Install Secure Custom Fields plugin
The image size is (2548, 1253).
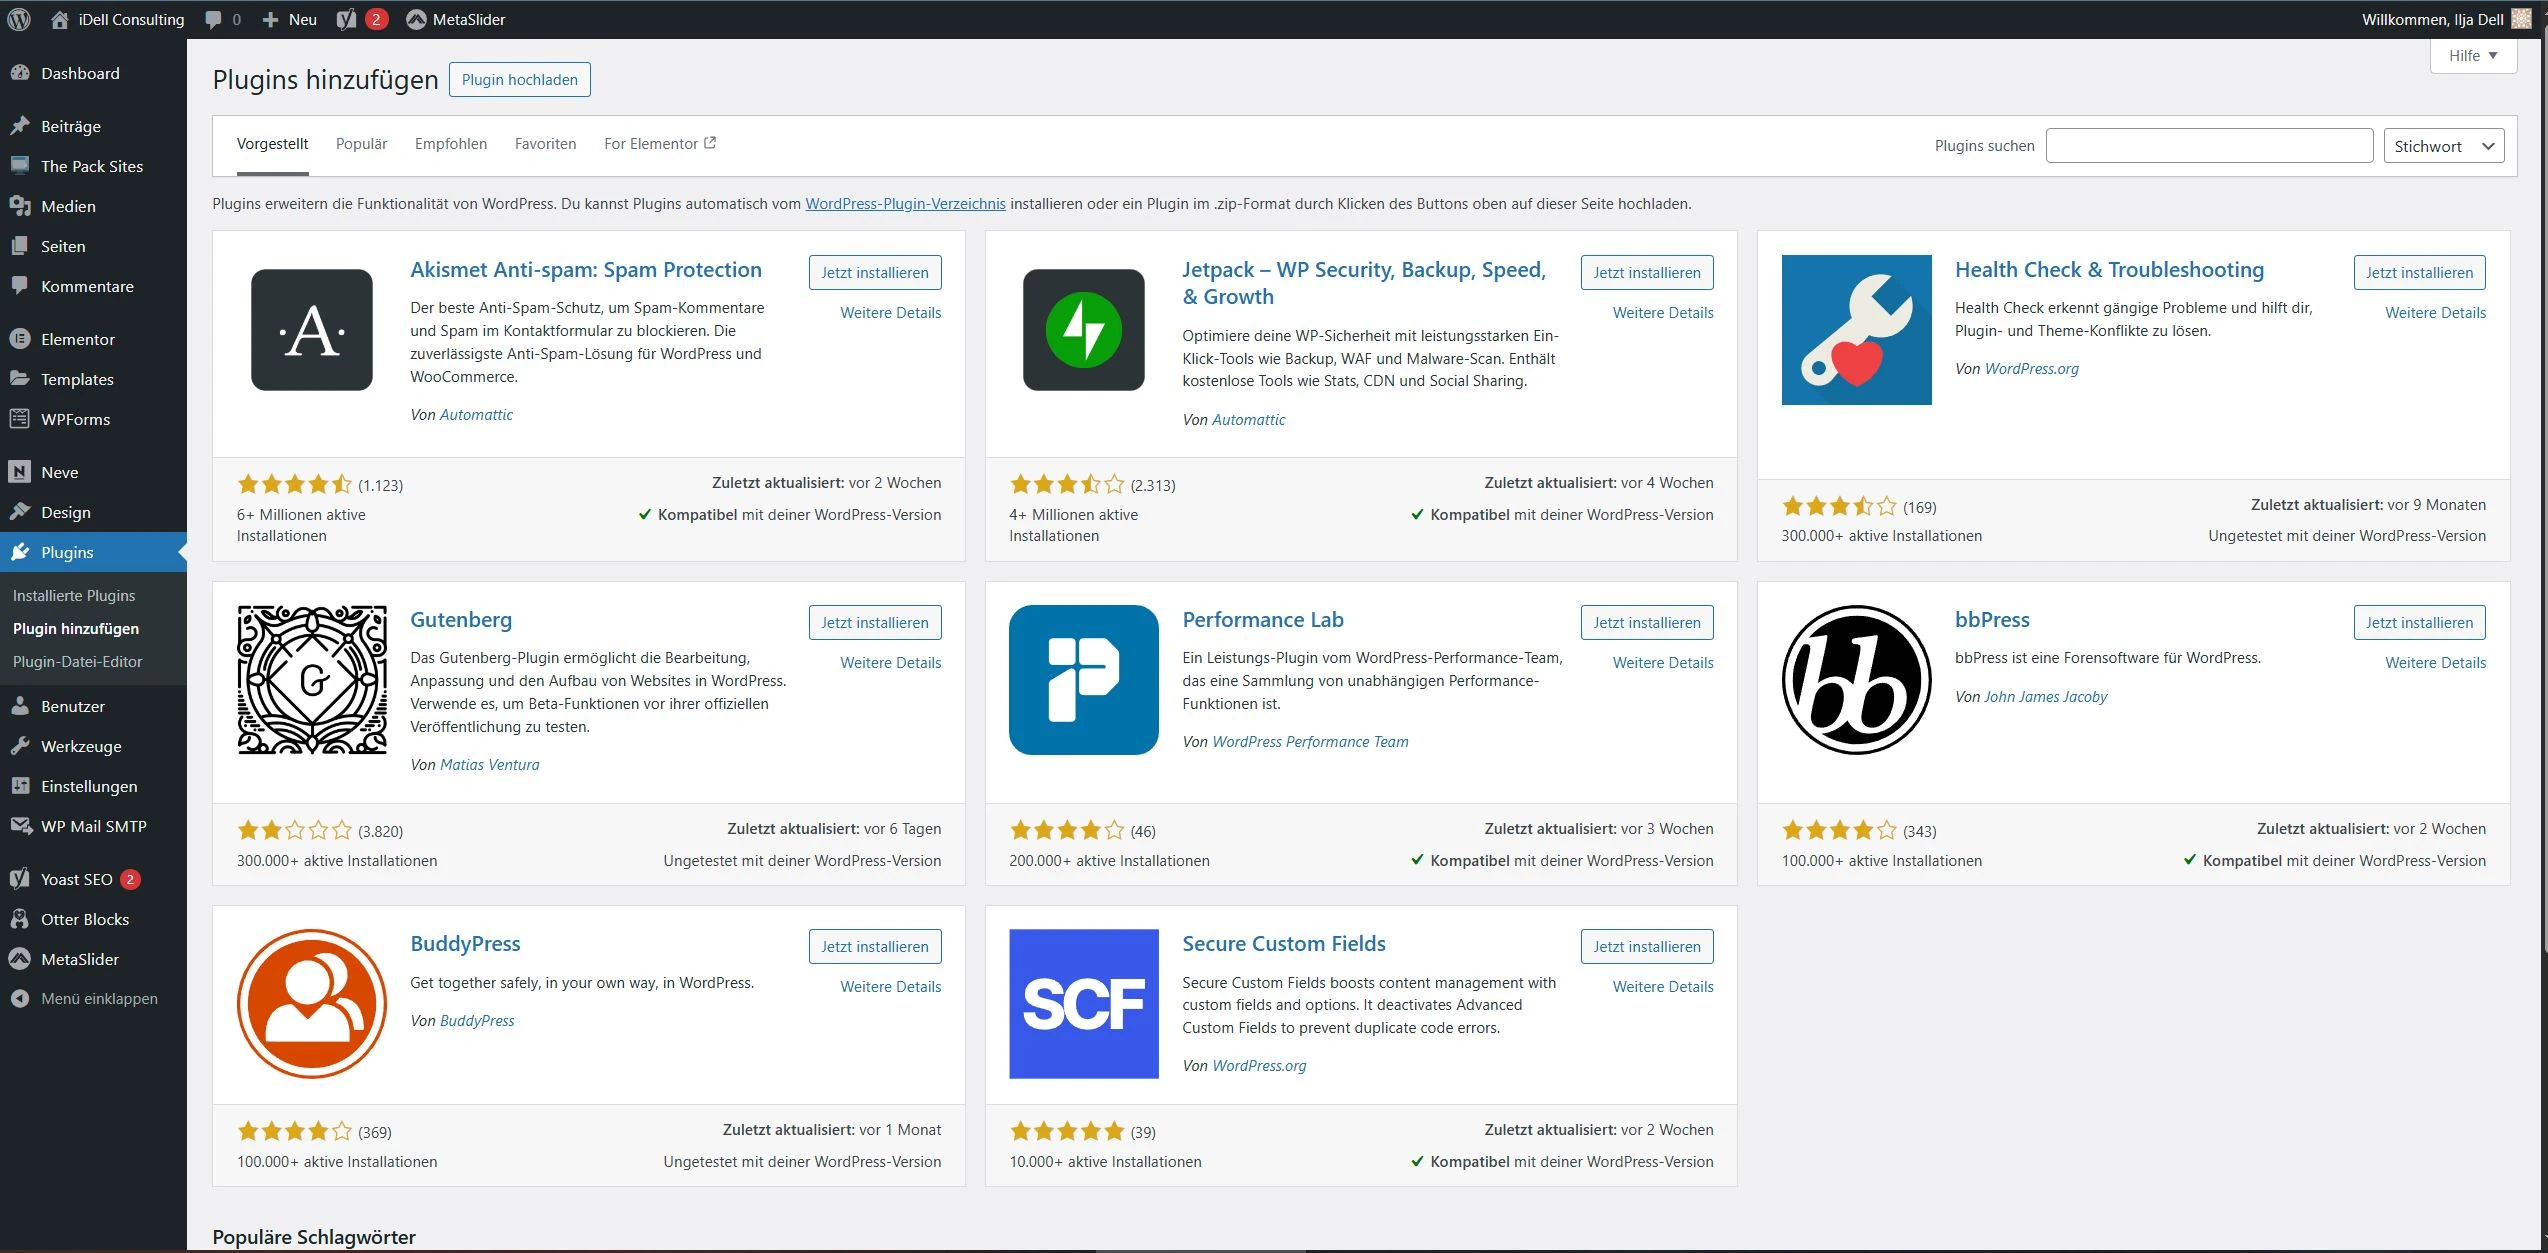(x=1647, y=946)
